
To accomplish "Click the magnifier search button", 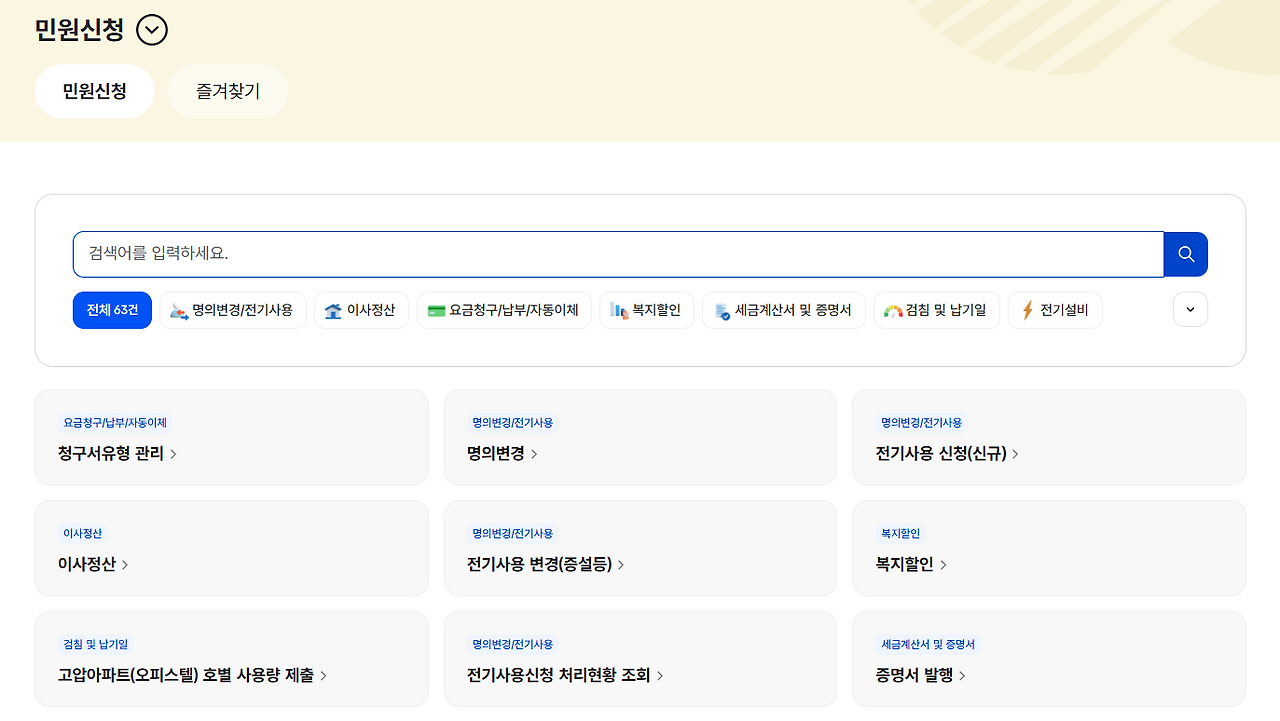I will point(1186,254).
